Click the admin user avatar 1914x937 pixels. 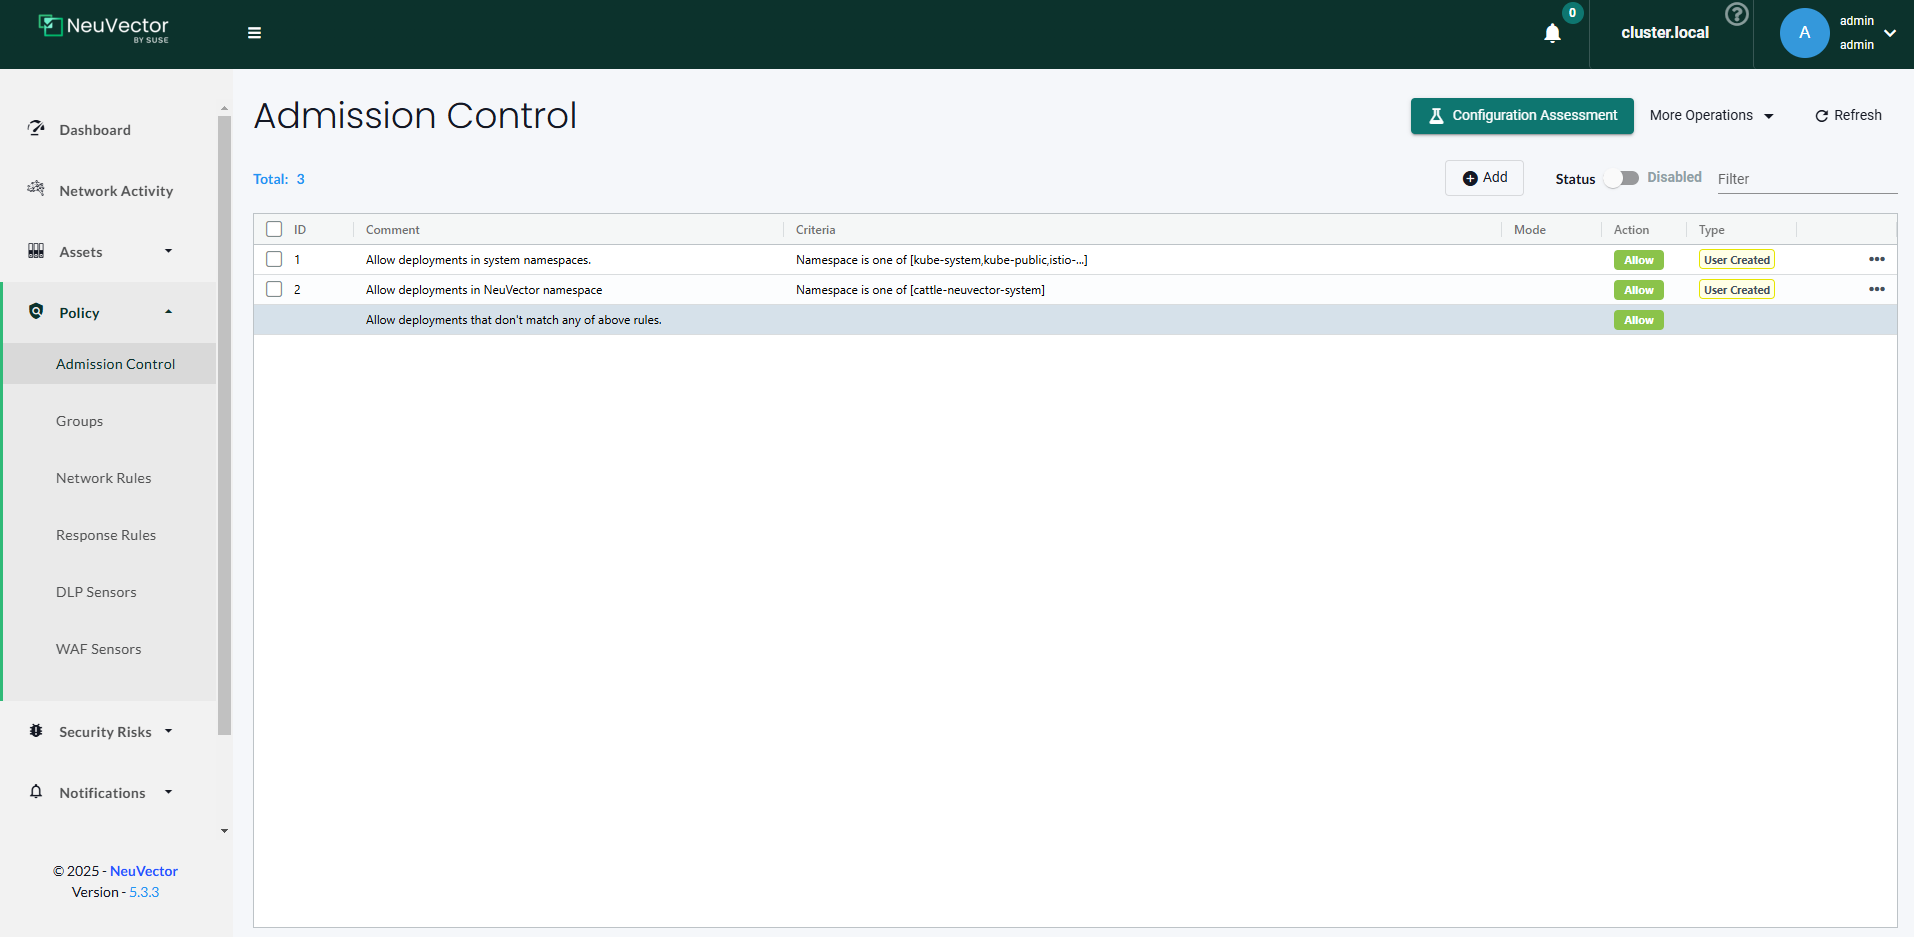coord(1804,33)
